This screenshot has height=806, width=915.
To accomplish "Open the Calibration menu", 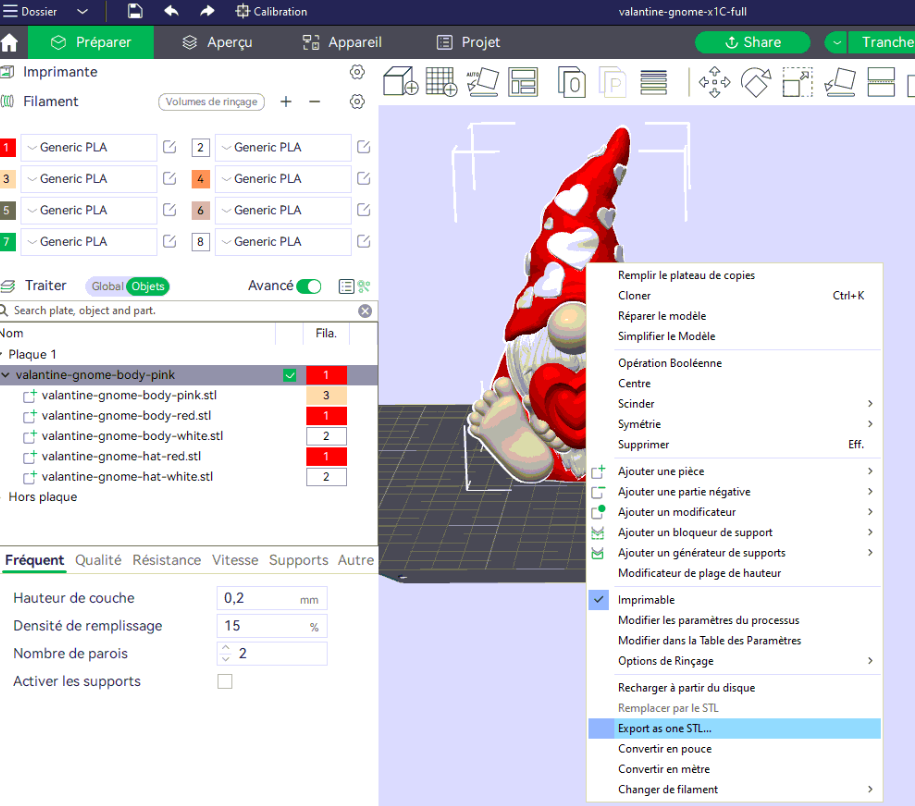I will [x=271, y=11].
